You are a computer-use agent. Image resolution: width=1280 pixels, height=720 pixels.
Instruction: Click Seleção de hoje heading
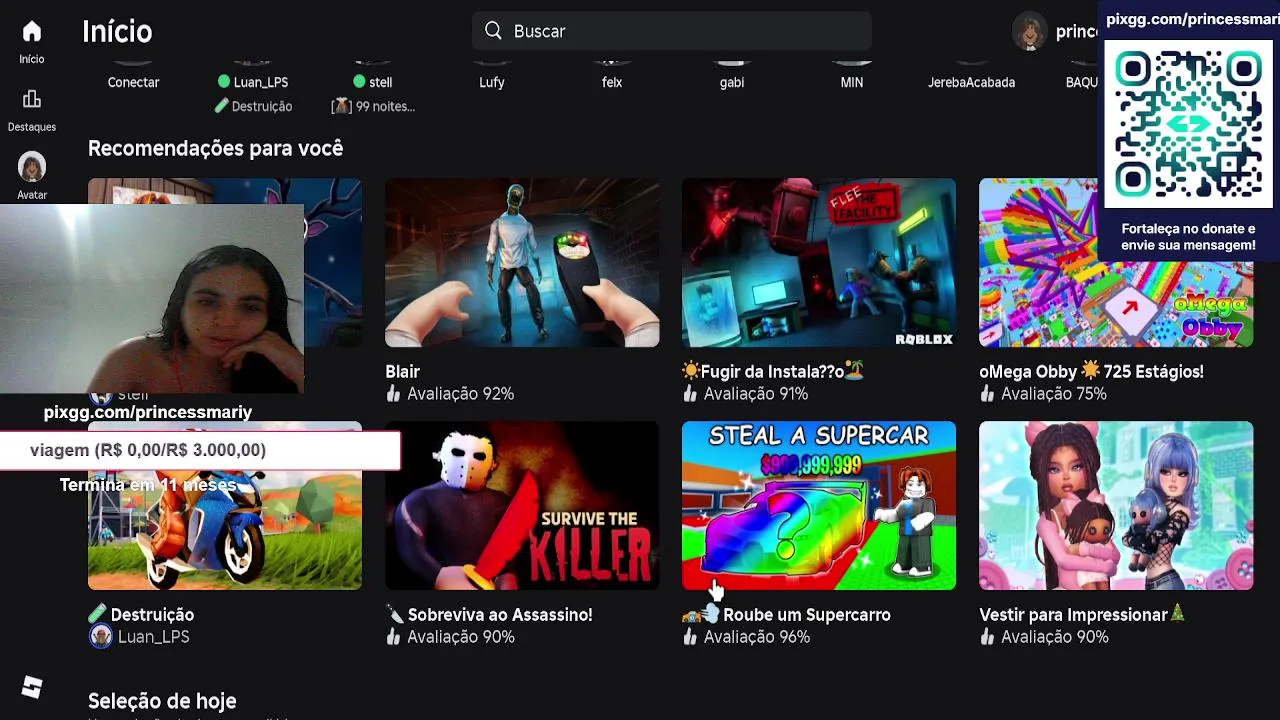click(x=162, y=701)
